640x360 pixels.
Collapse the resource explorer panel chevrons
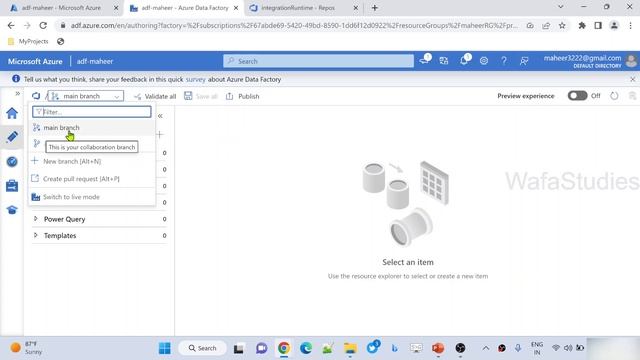click(x=160, y=116)
